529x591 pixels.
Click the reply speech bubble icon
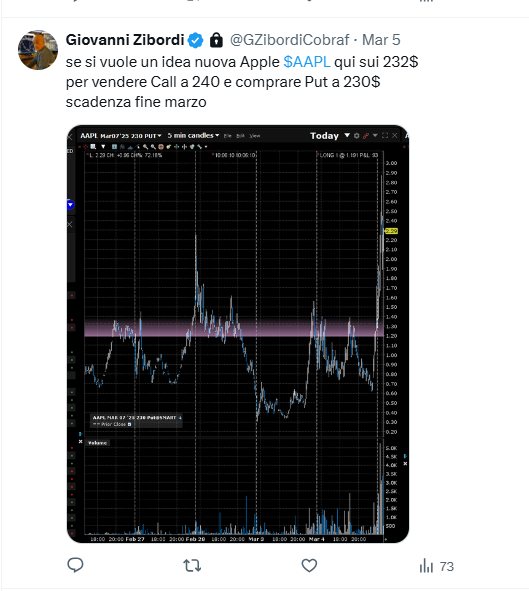tap(75, 565)
